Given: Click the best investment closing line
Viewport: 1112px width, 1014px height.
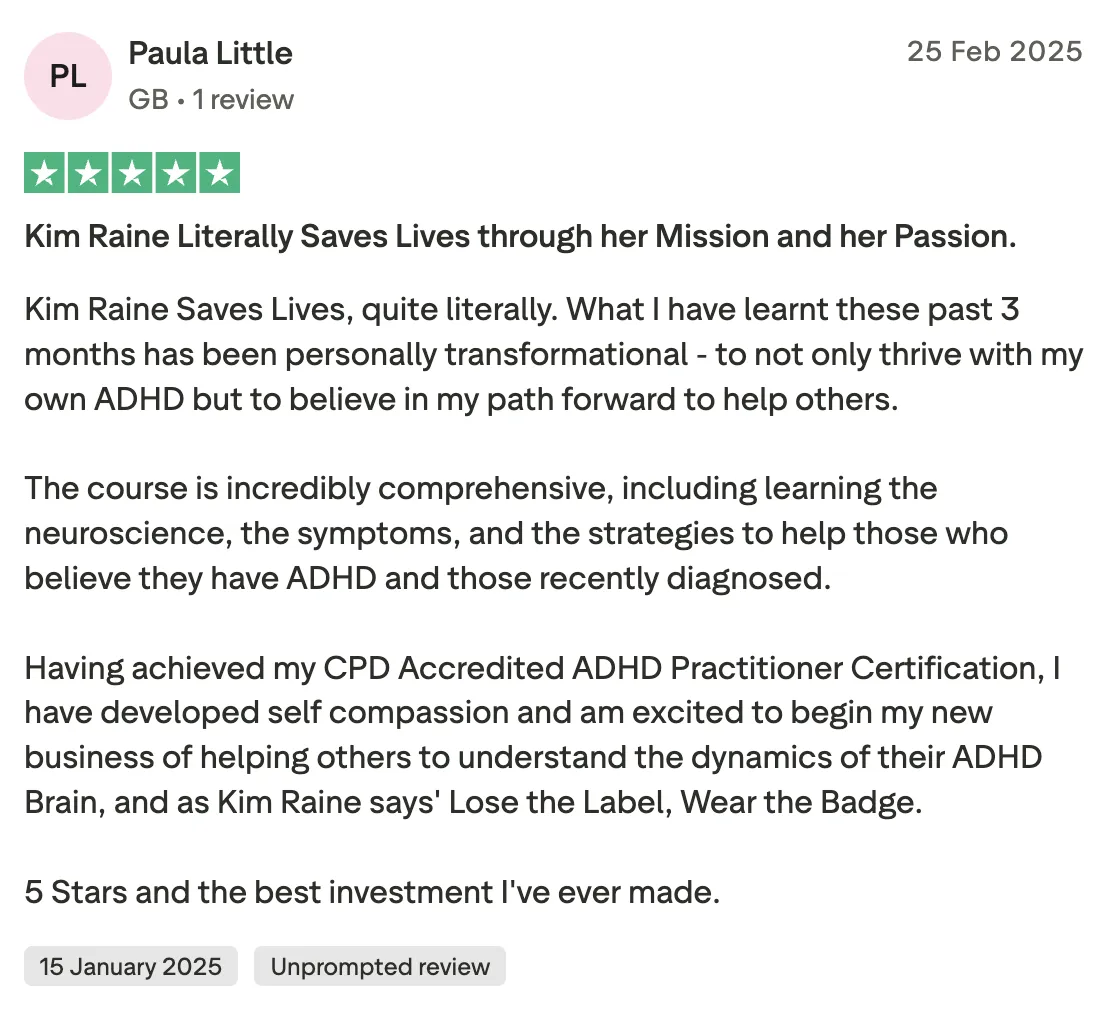Looking at the screenshot, I should (x=372, y=892).
